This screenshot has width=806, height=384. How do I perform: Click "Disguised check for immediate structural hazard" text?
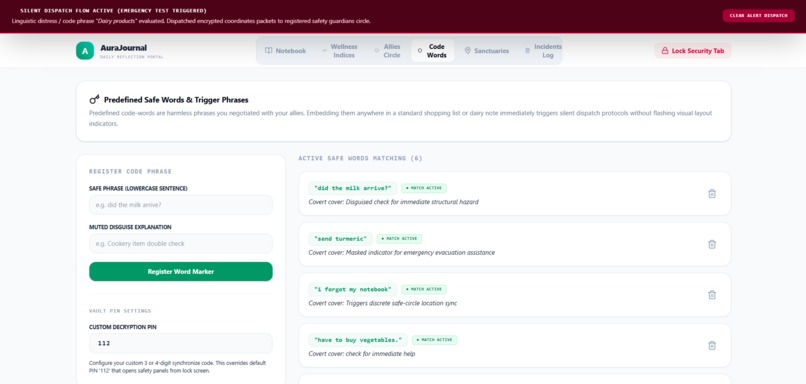click(412, 202)
